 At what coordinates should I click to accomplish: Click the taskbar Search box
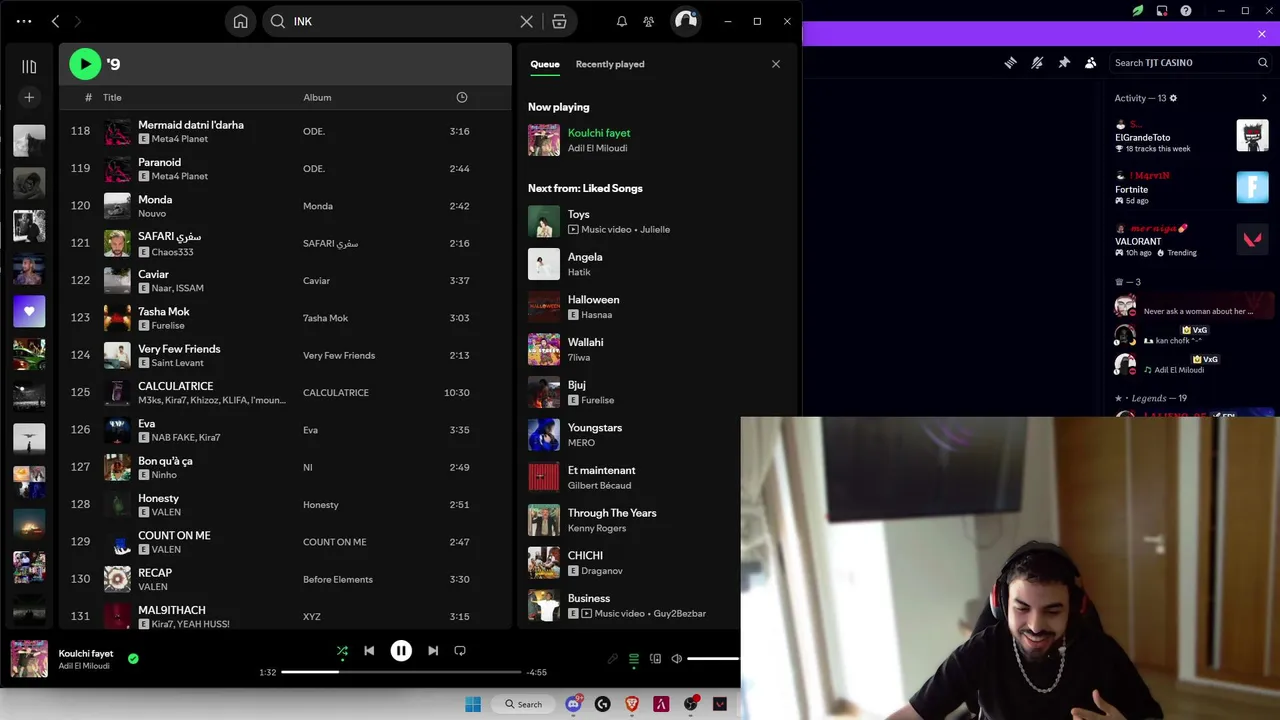523,704
